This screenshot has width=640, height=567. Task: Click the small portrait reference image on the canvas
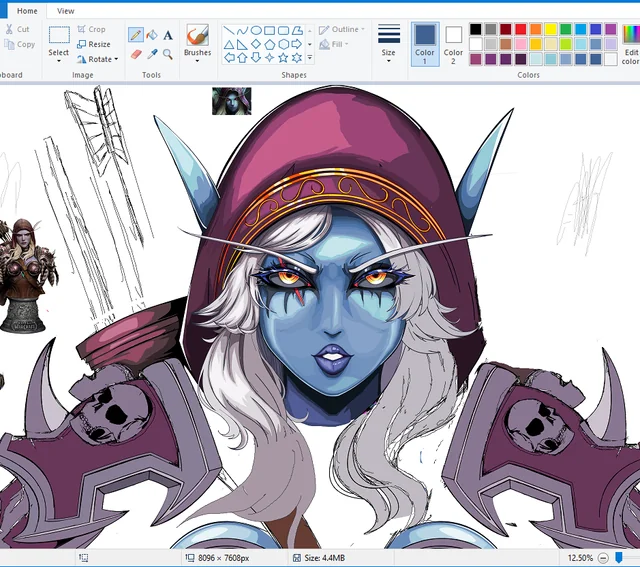click(231, 101)
